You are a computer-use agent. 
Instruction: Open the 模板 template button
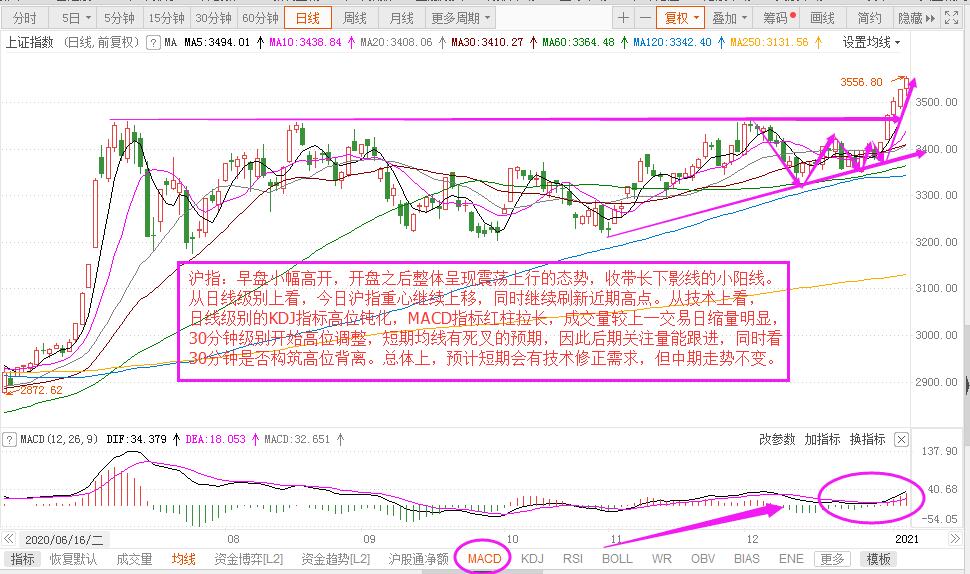coord(878,559)
